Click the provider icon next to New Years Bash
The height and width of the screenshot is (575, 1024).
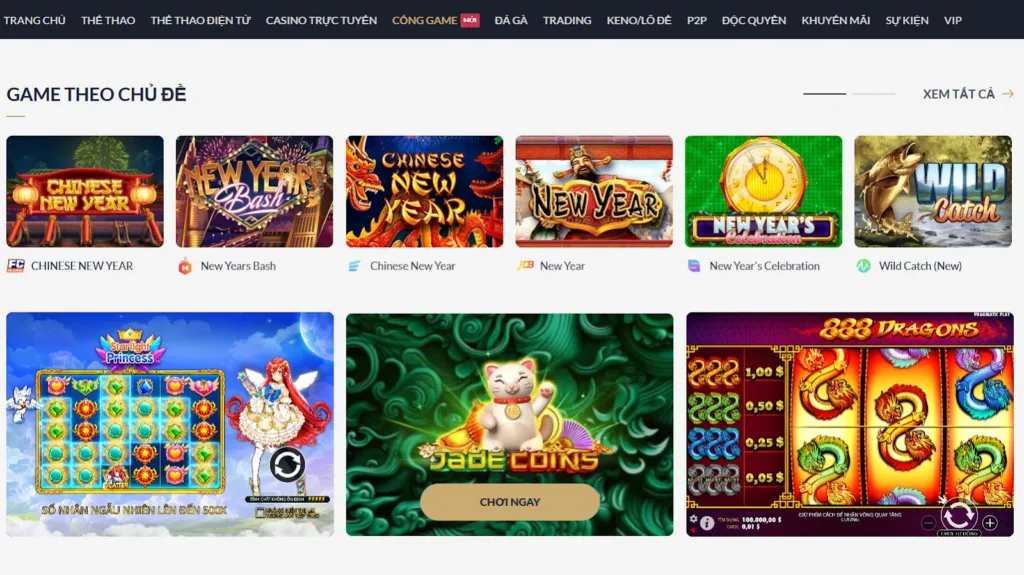185,266
